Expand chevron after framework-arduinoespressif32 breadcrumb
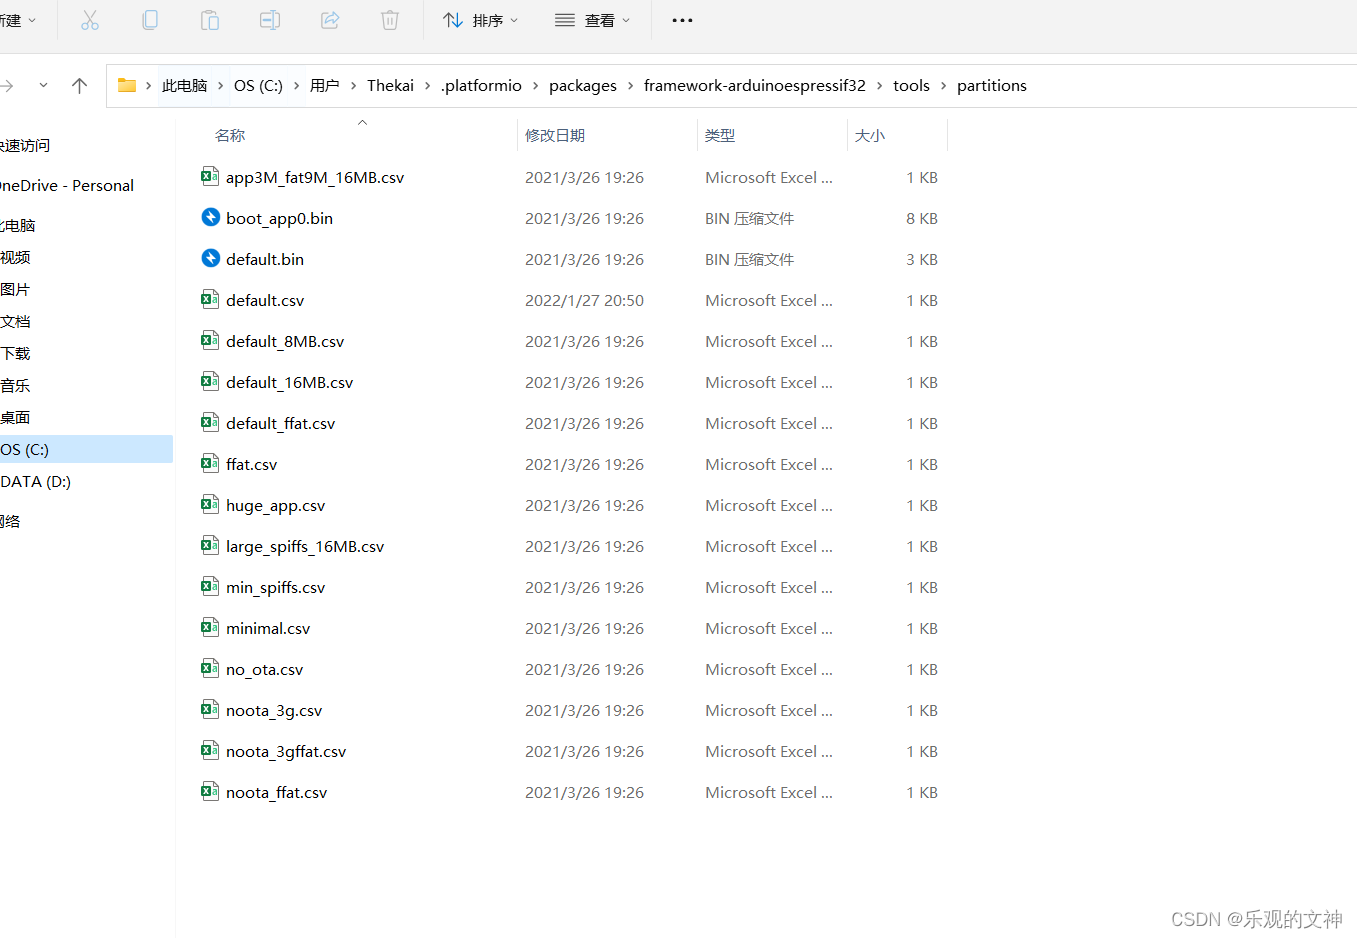This screenshot has height=938, width=1357. [x=880, y=86]
